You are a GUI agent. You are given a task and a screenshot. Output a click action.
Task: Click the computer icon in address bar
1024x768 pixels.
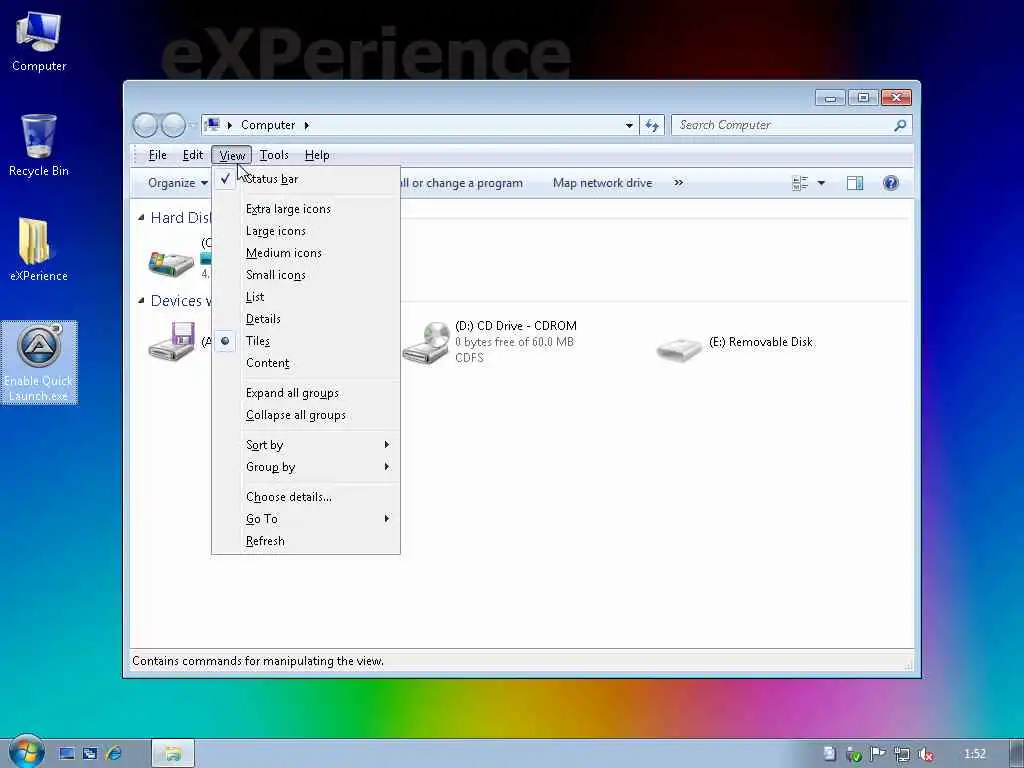[x=212, y=124]
